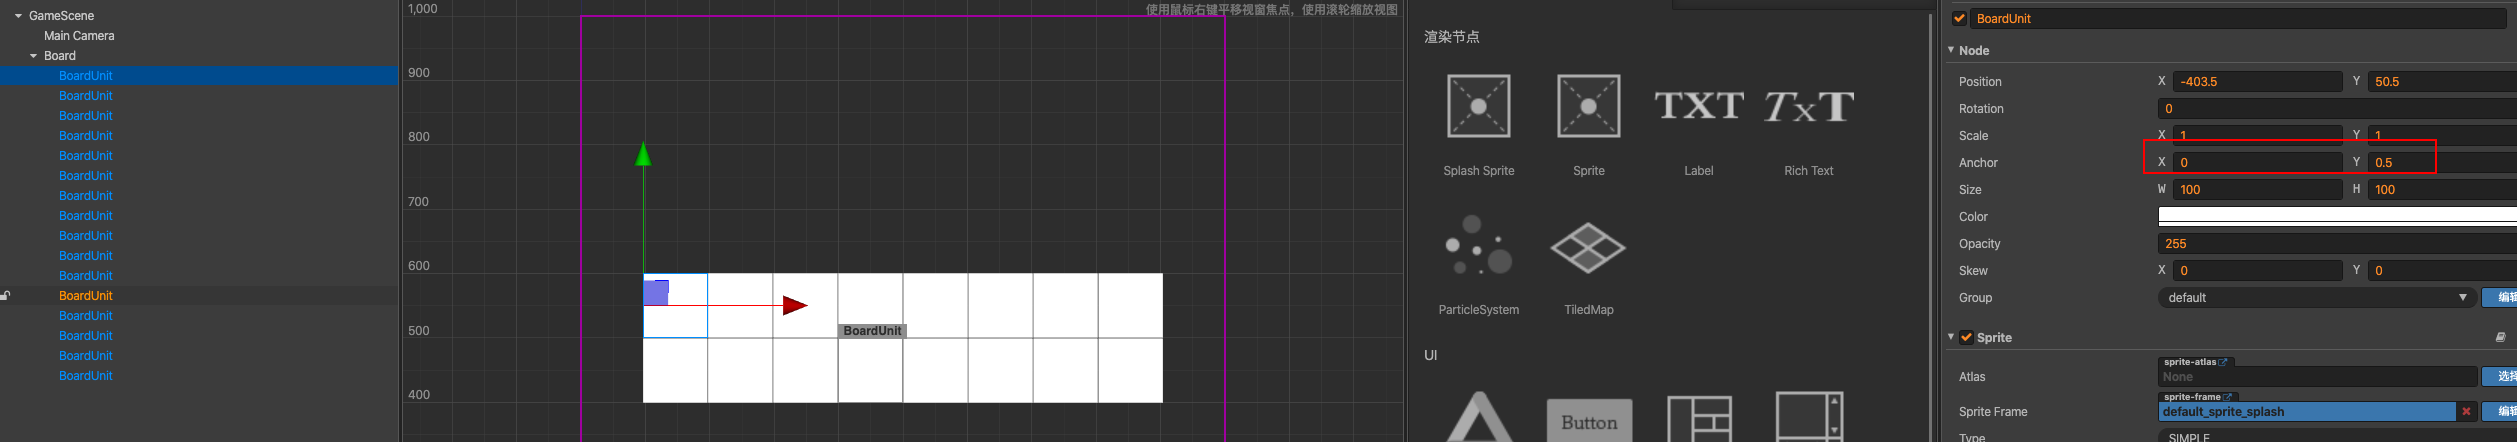Screen dimensions: 2517x442
Task: Click the Skew Y field
Action: click(2442, 271)
